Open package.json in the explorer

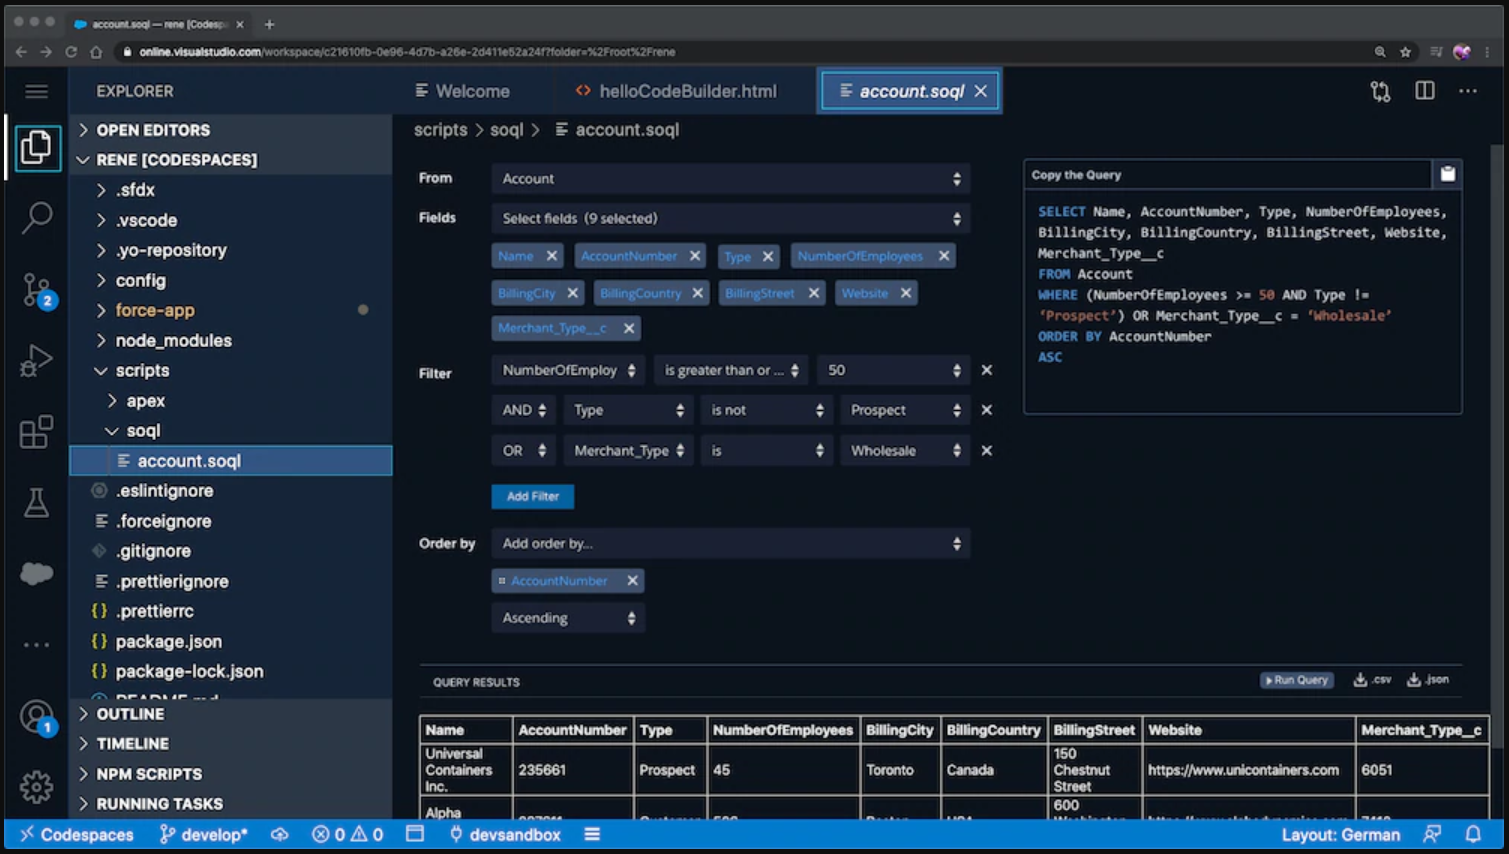pos(168,642)
